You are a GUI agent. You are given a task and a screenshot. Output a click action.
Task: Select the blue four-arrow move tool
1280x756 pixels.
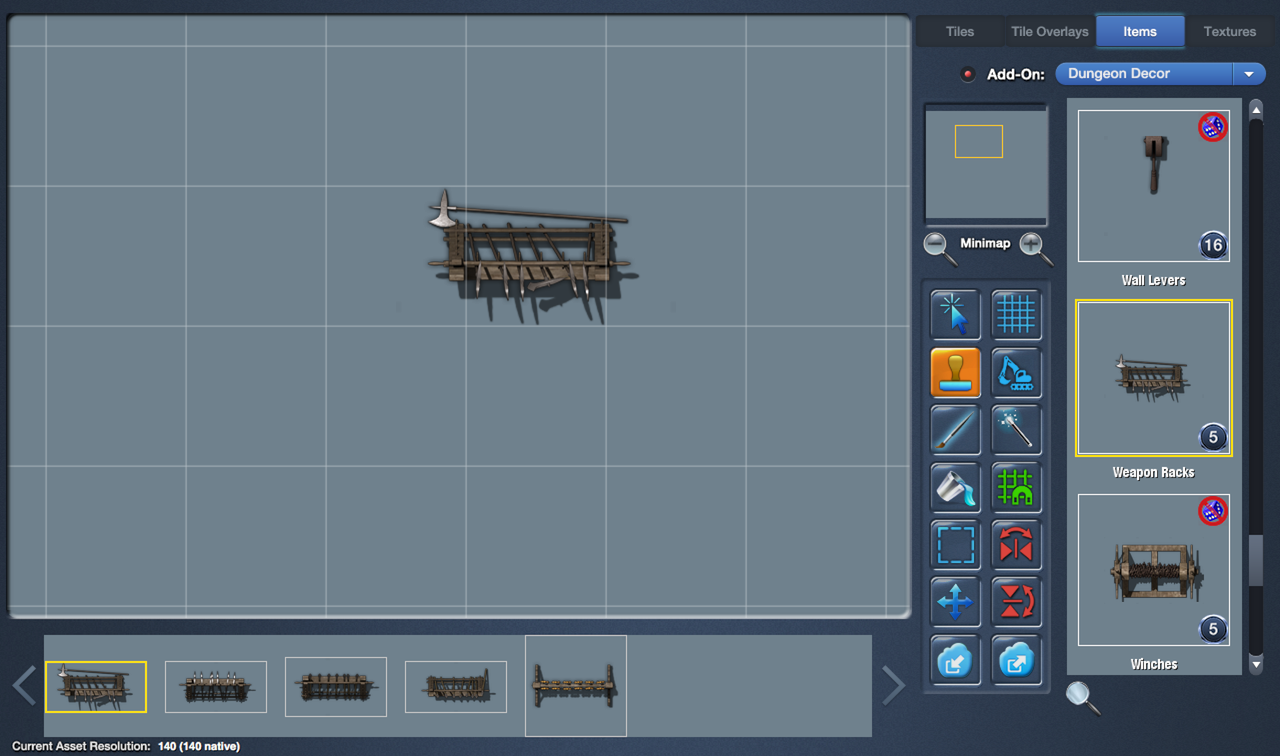[x=955, y=602]
